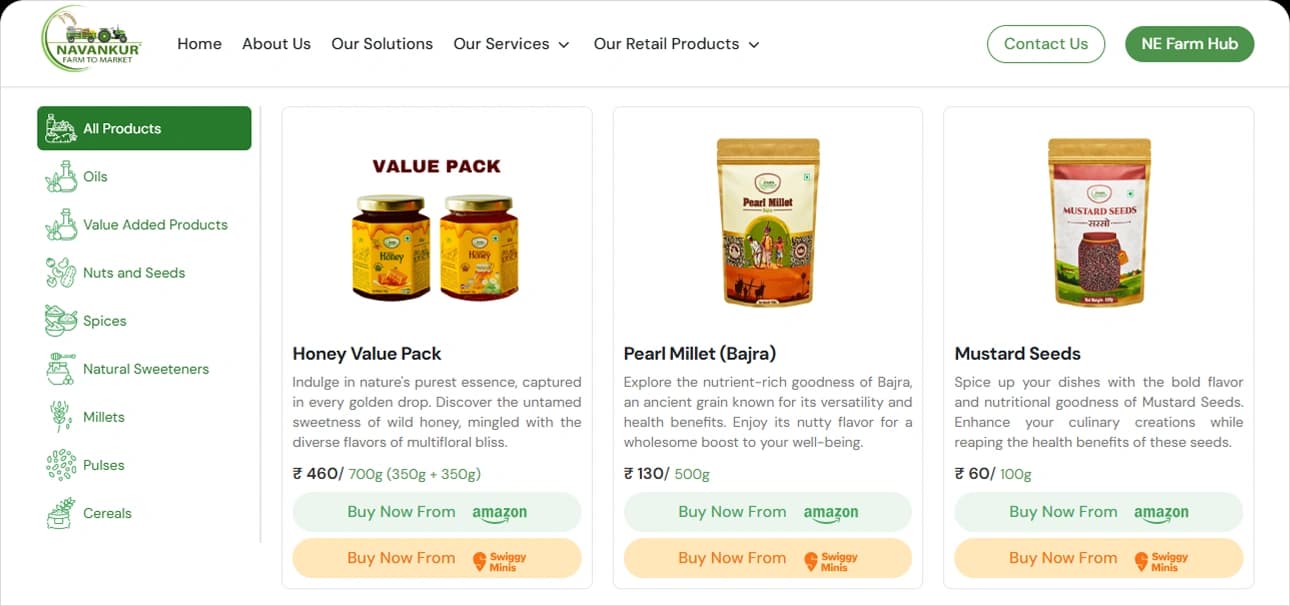Select the All Products sidebar tab
Image resolution: width=1290 pixels, height=606 pixels.
(x=144, y=129)
